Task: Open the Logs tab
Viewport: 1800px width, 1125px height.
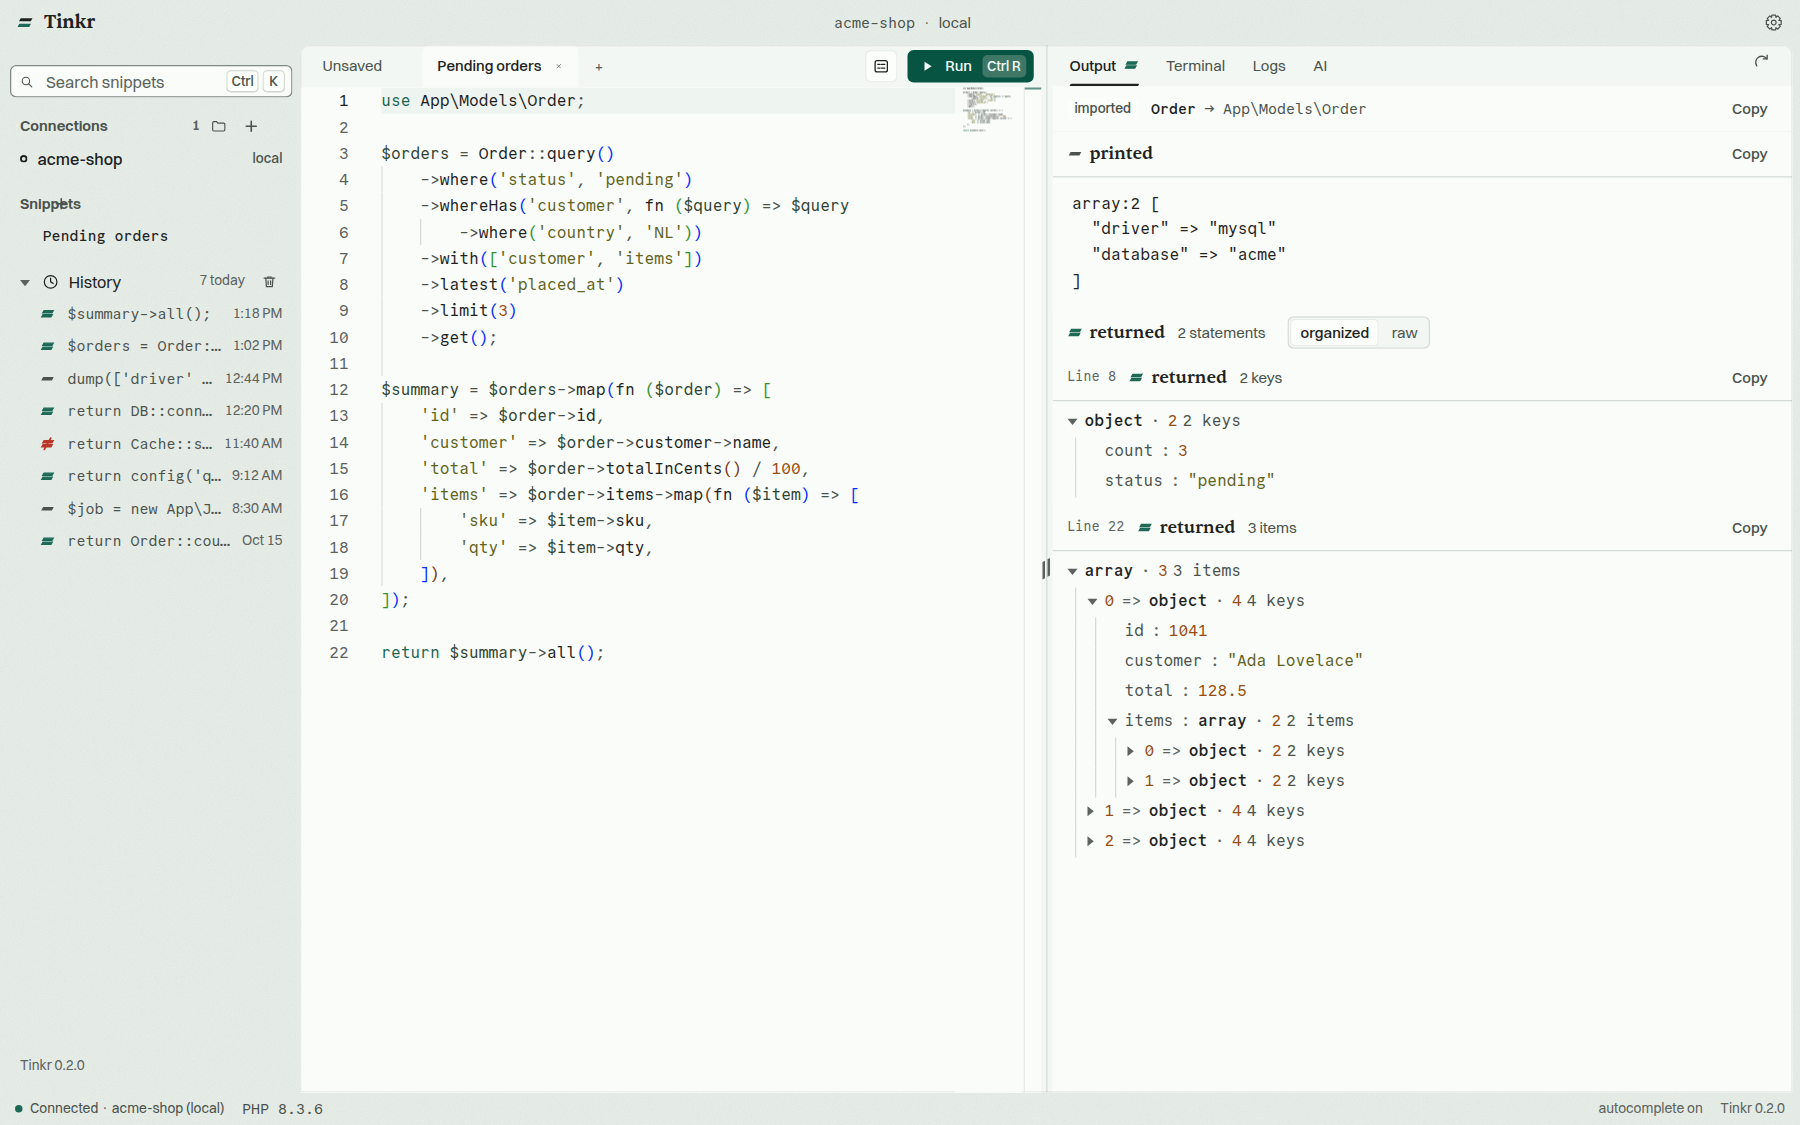Action: pyautogui.click(x=1269, y=66)
